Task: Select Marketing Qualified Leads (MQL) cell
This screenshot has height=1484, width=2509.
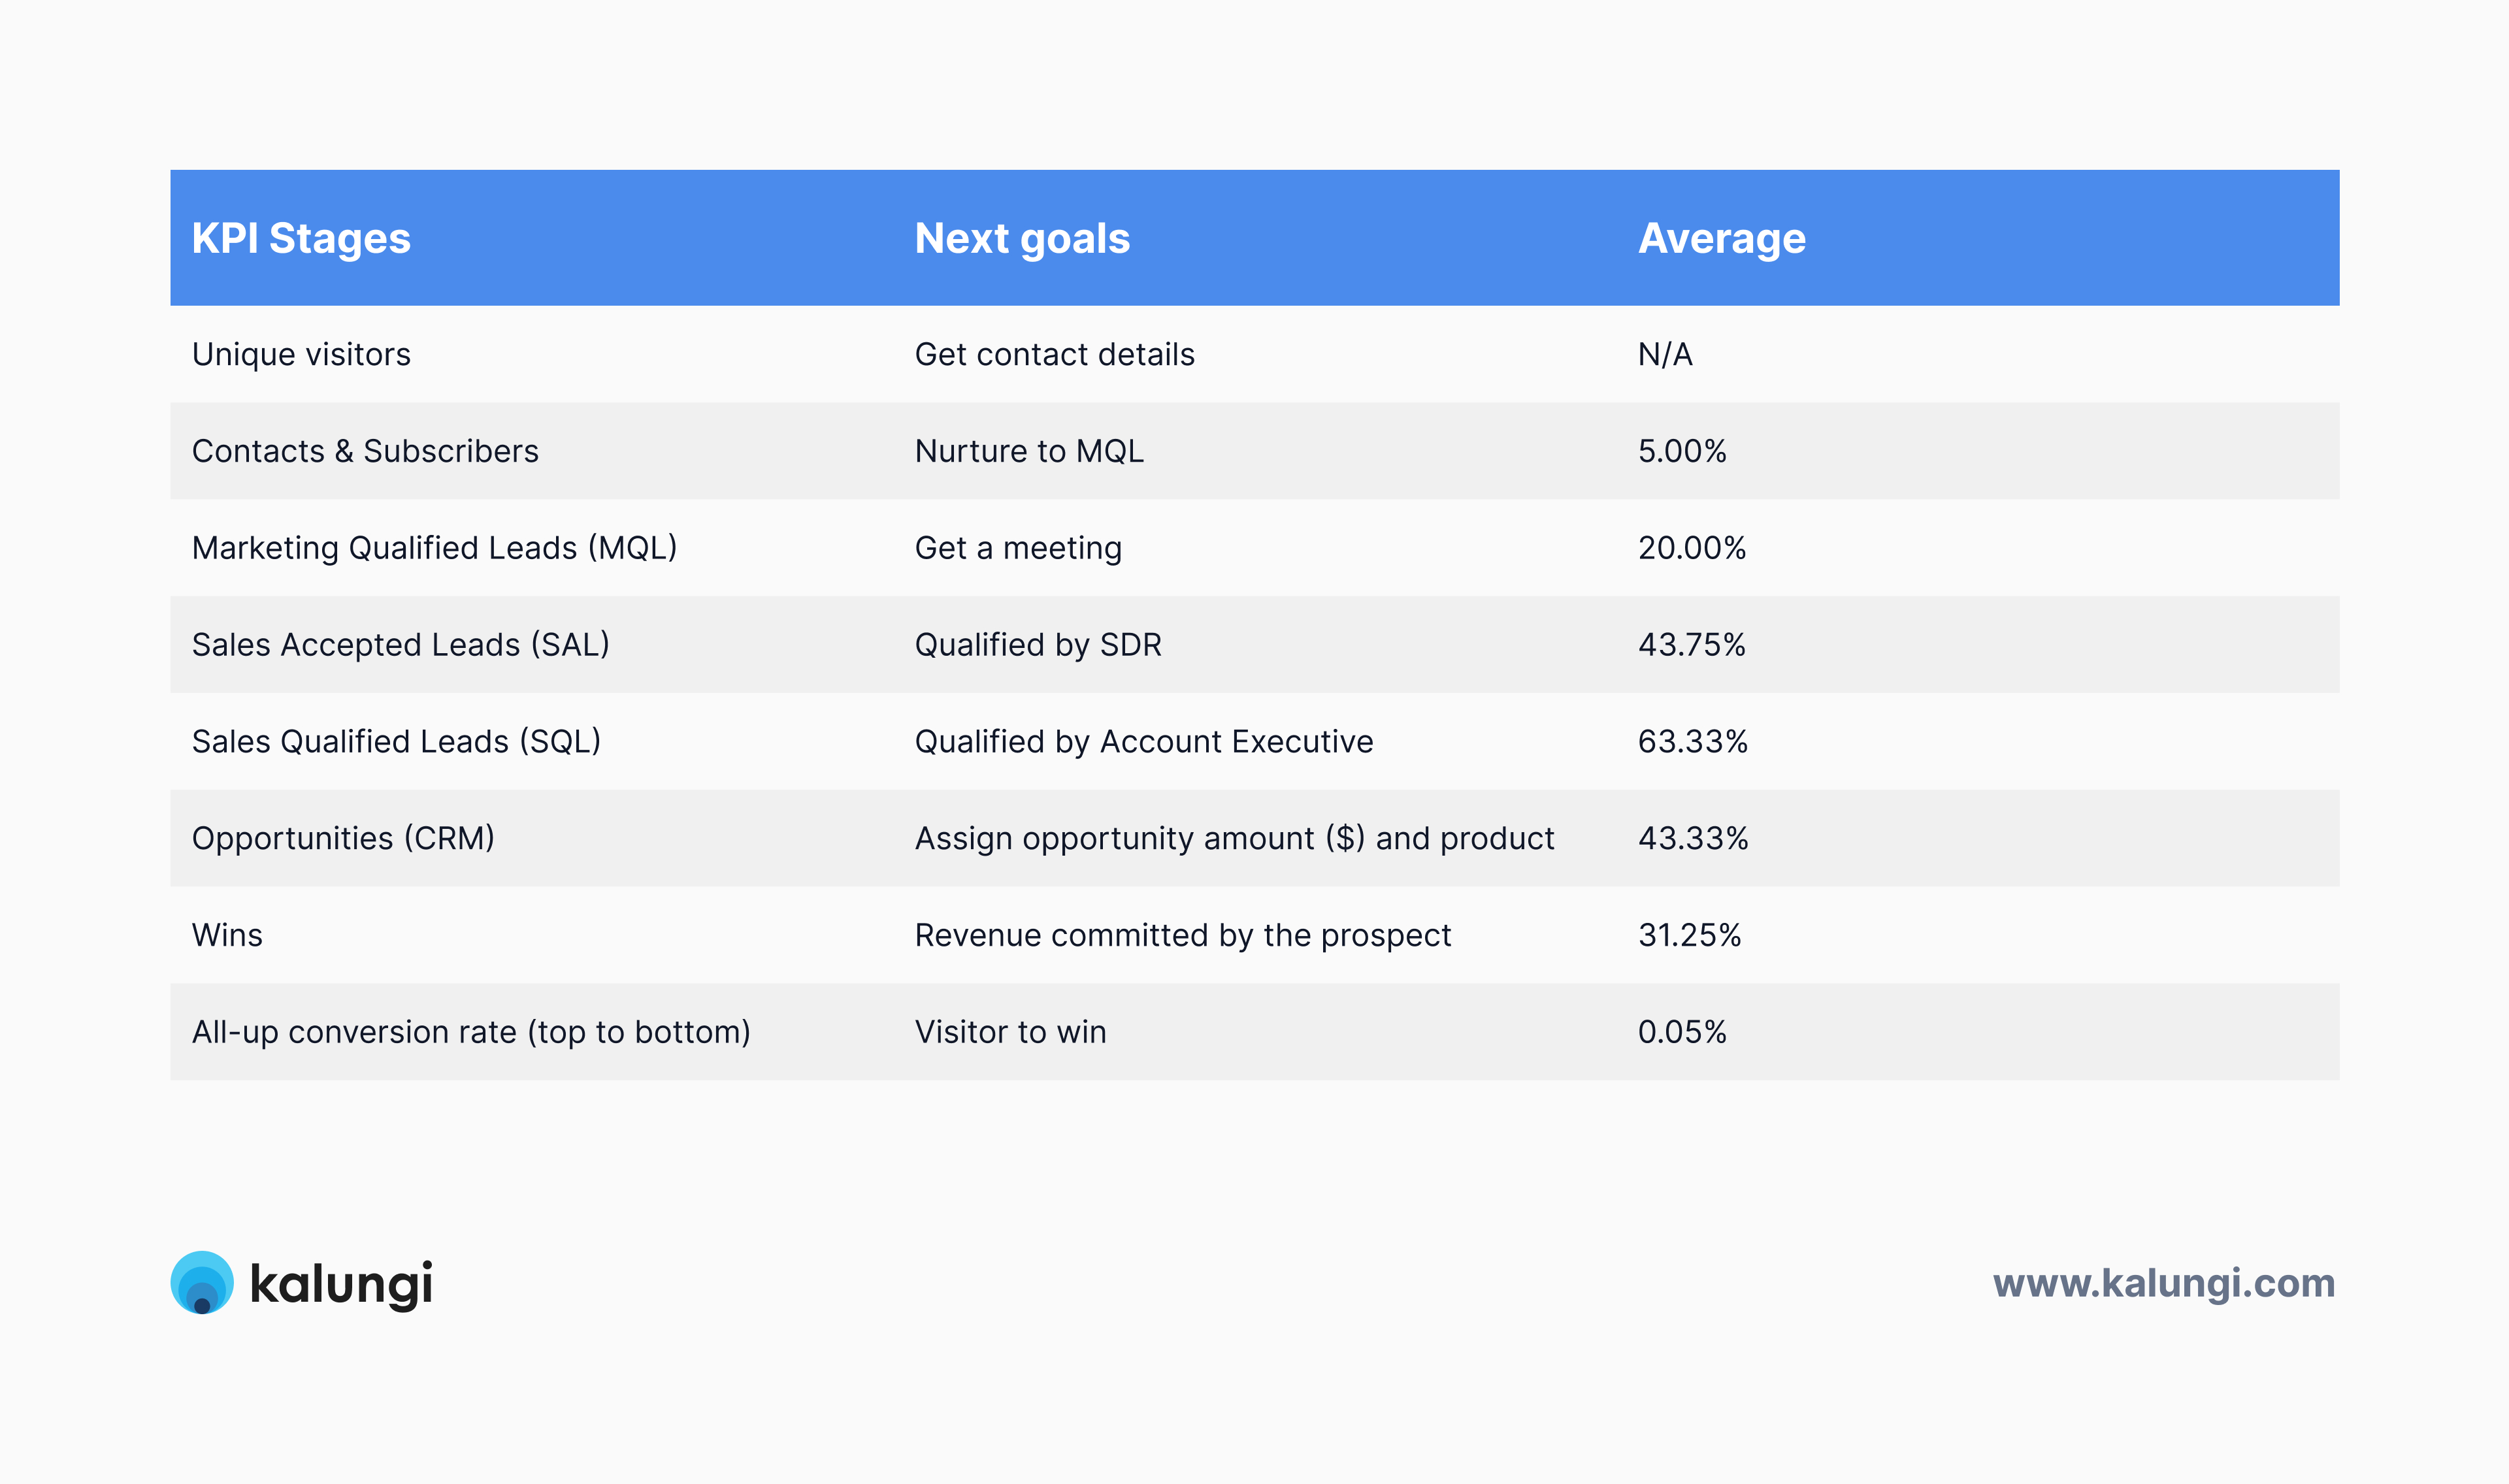Action: point(434,548)
